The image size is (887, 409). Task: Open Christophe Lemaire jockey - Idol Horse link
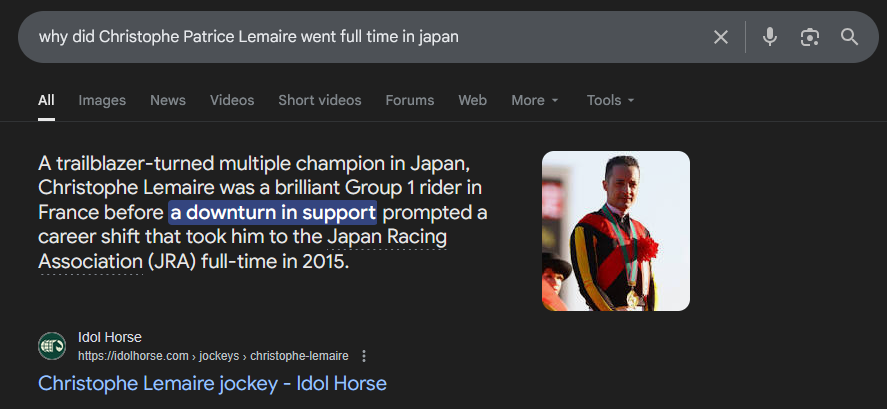pyautogui.click(x=212, y=383)
